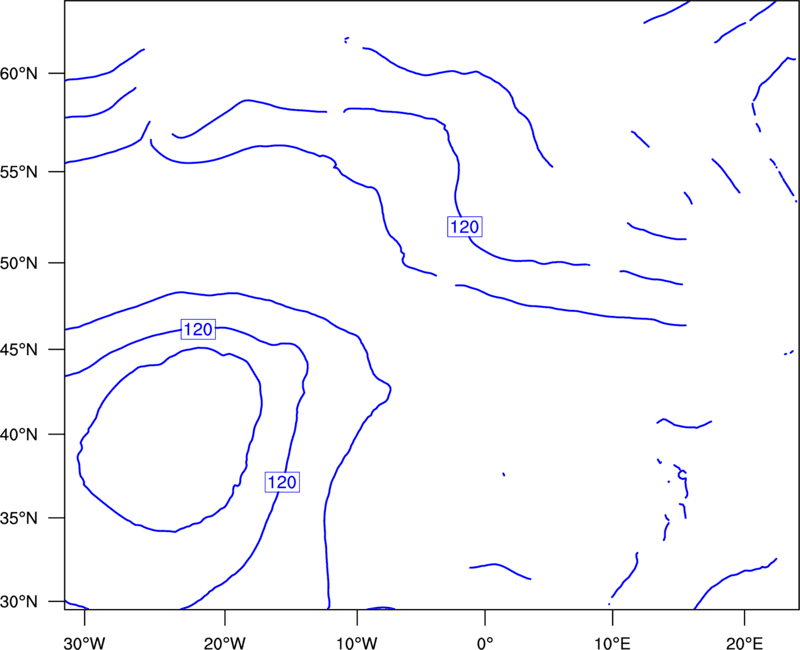Click the 55°N latitude label
This screenshot has height=650, width=800.
click(19, 172)
